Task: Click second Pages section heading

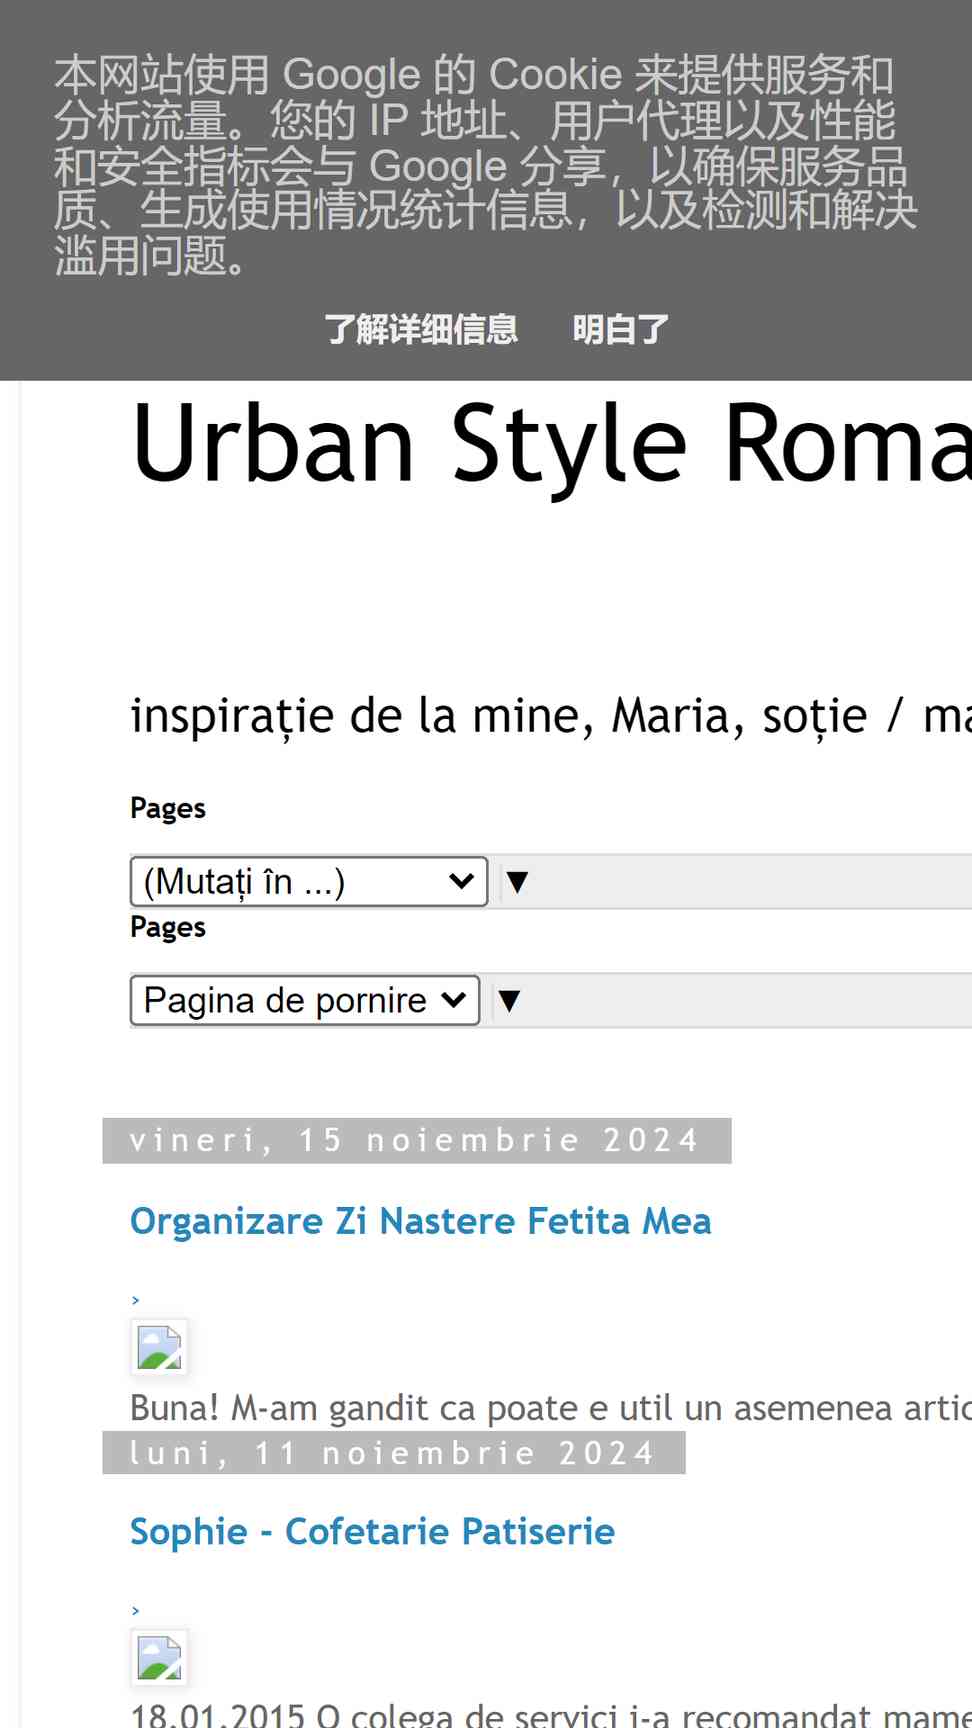Action: click(168, 927)
